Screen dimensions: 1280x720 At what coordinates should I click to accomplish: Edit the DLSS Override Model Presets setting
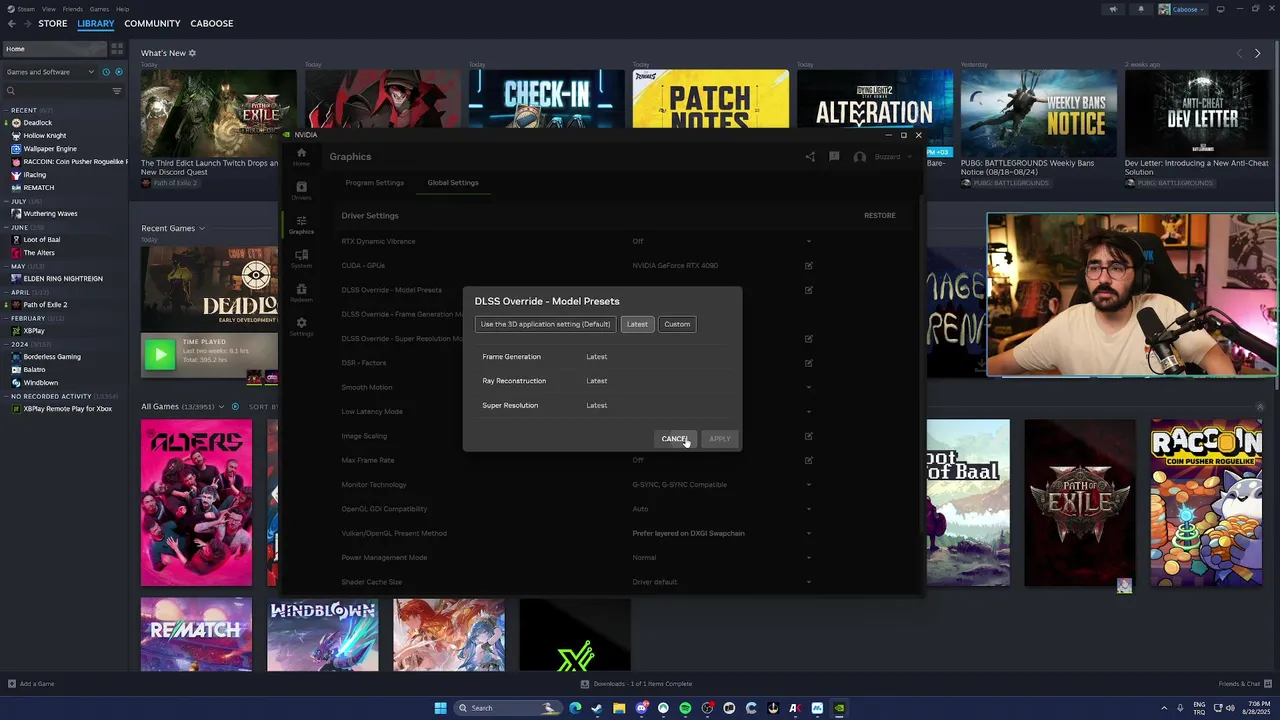tap(808, 290)
